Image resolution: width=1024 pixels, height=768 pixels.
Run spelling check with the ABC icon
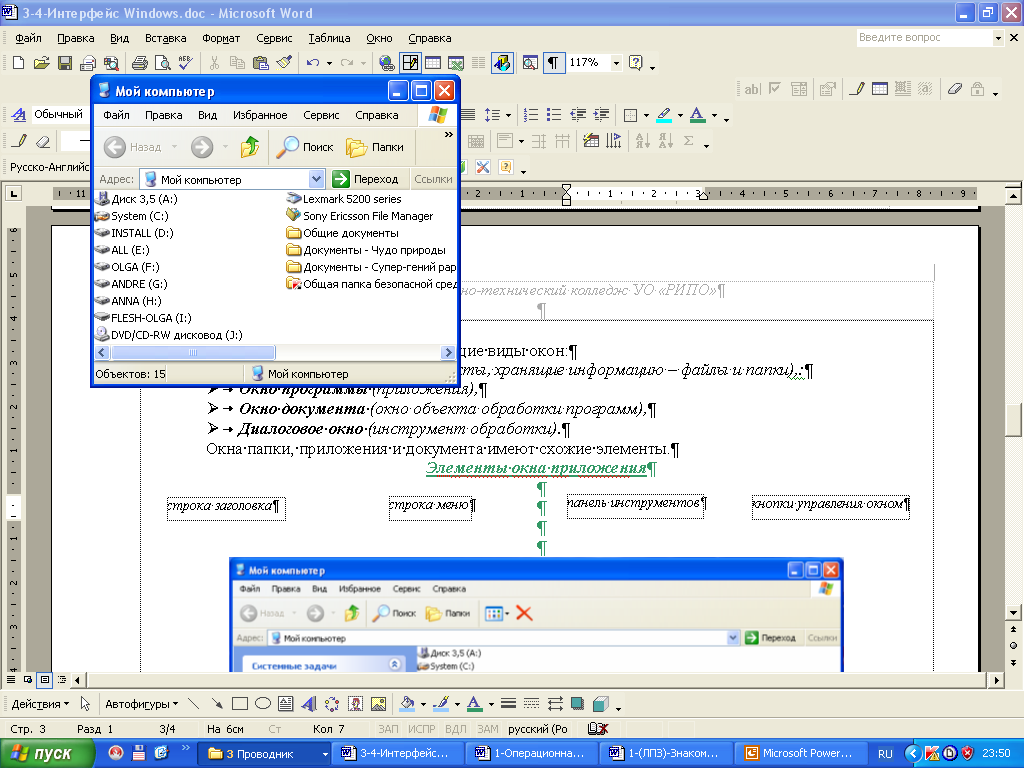[185, 63]
